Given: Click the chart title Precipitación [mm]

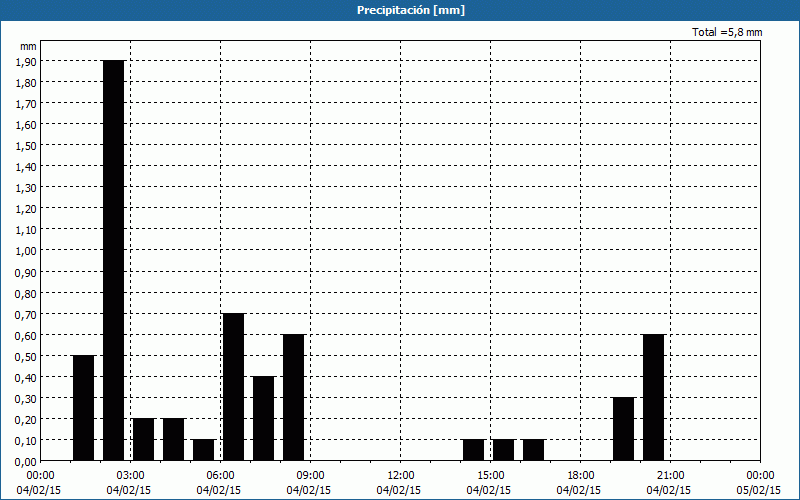Looking at the screenshot, I should (411, 10).
